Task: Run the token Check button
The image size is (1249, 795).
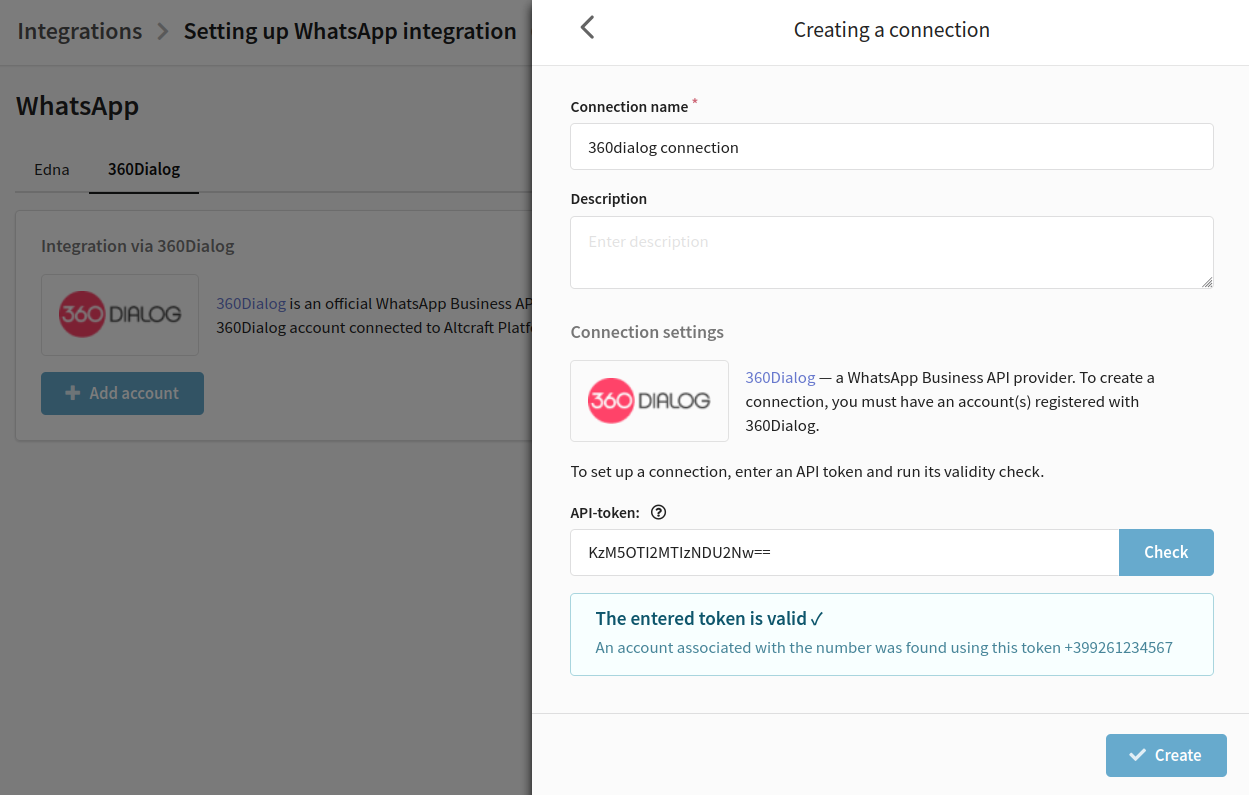Action: click(x=1166, y=552)
